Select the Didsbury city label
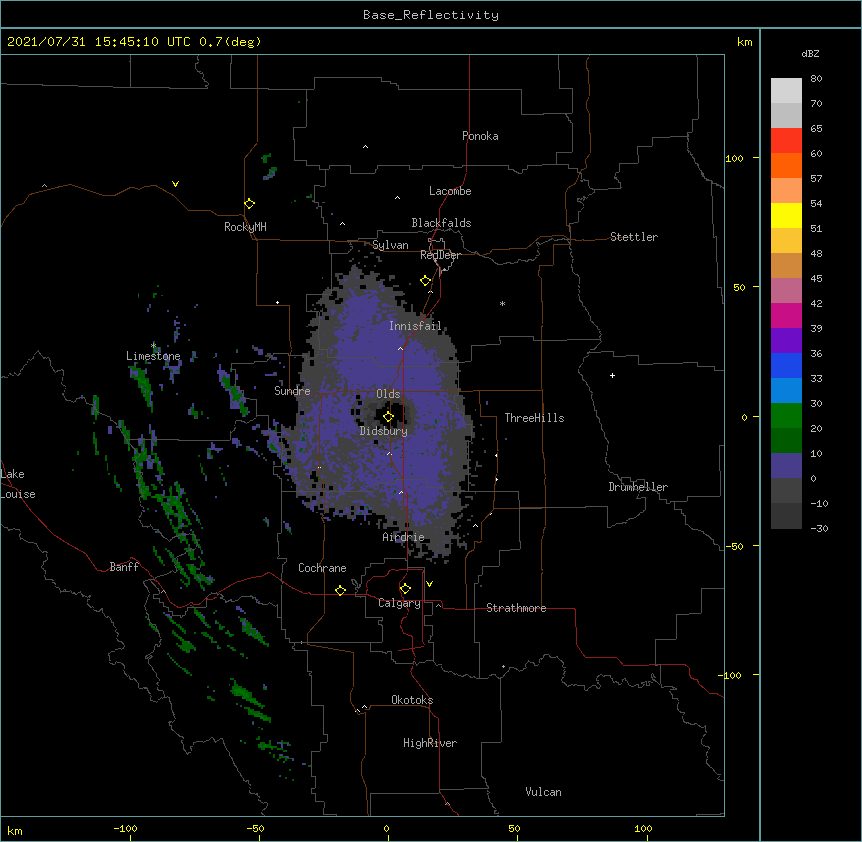Image resolution: width=862 pixels, height=842 pixels. 384,431
